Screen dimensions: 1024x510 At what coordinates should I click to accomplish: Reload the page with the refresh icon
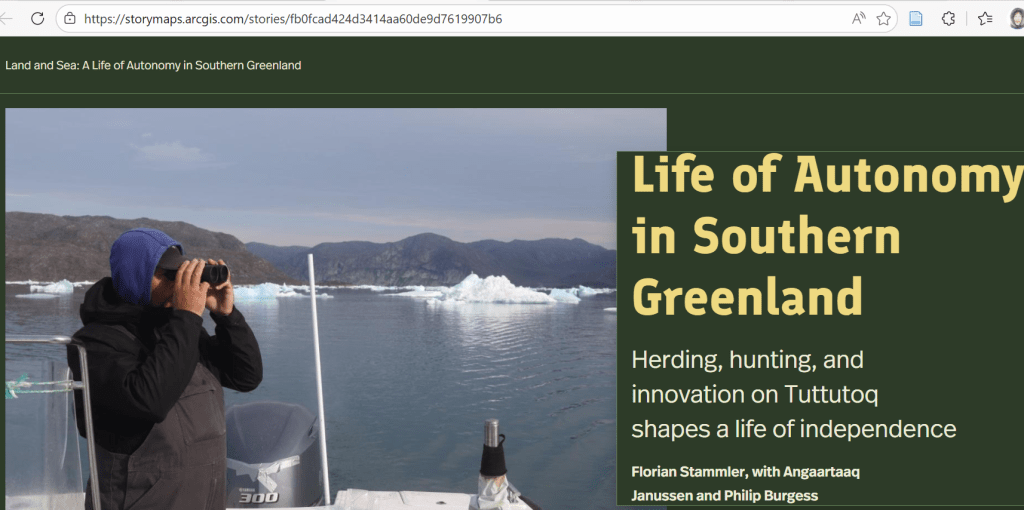37,18
